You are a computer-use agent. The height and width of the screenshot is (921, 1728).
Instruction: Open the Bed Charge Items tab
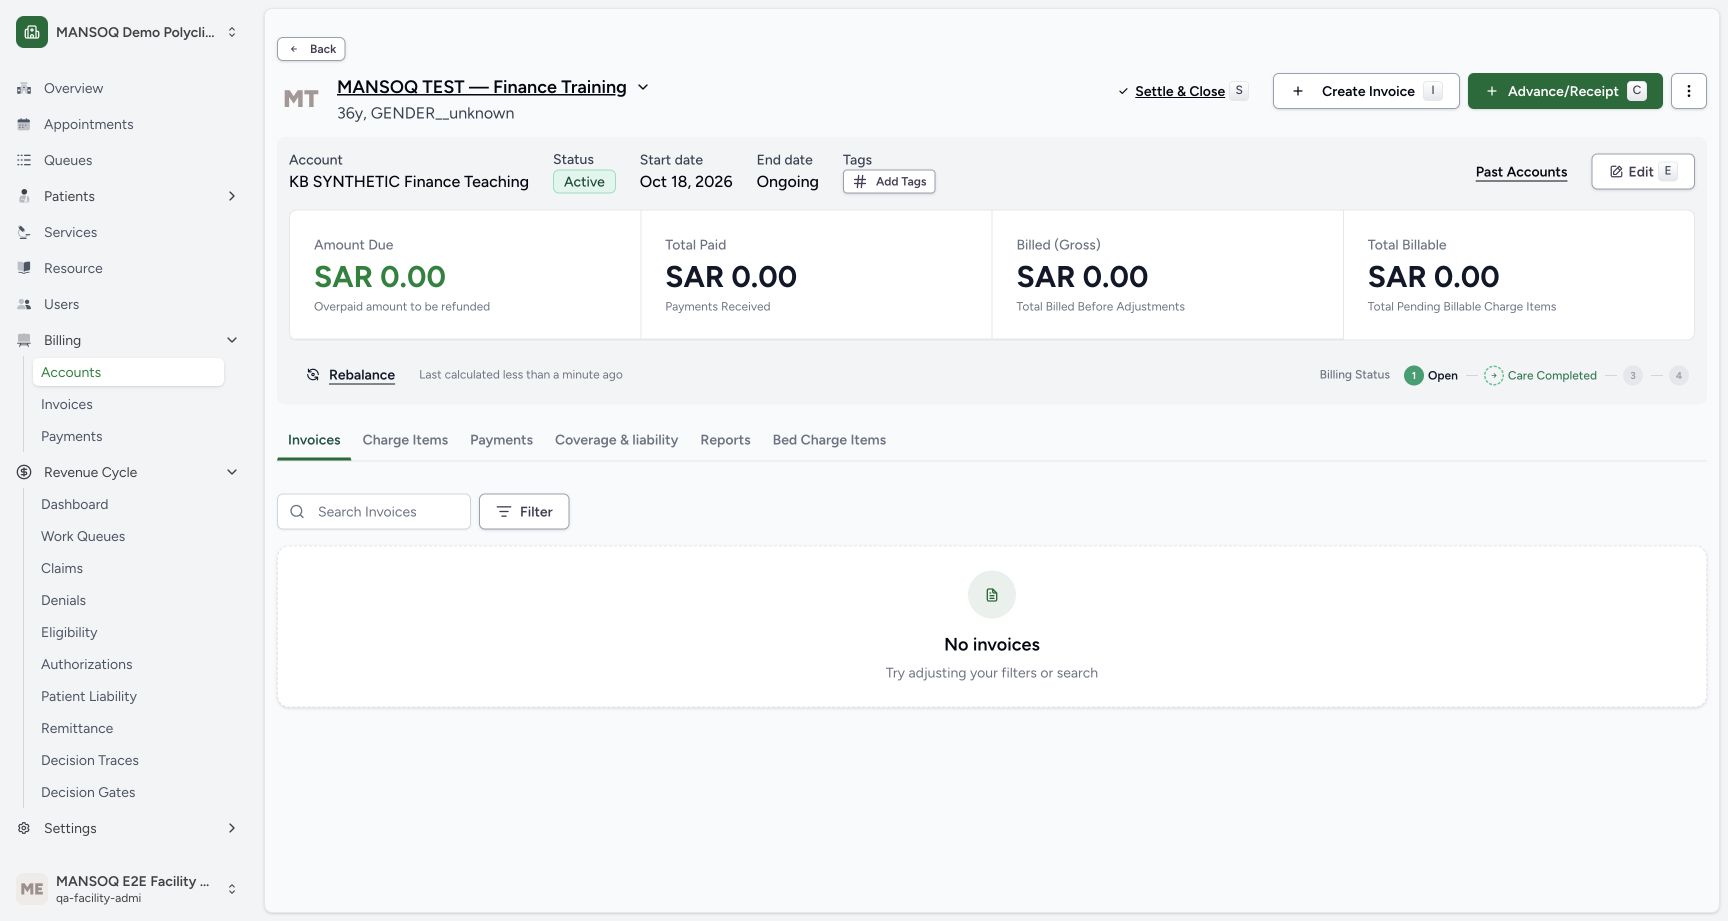click(829, 440)
